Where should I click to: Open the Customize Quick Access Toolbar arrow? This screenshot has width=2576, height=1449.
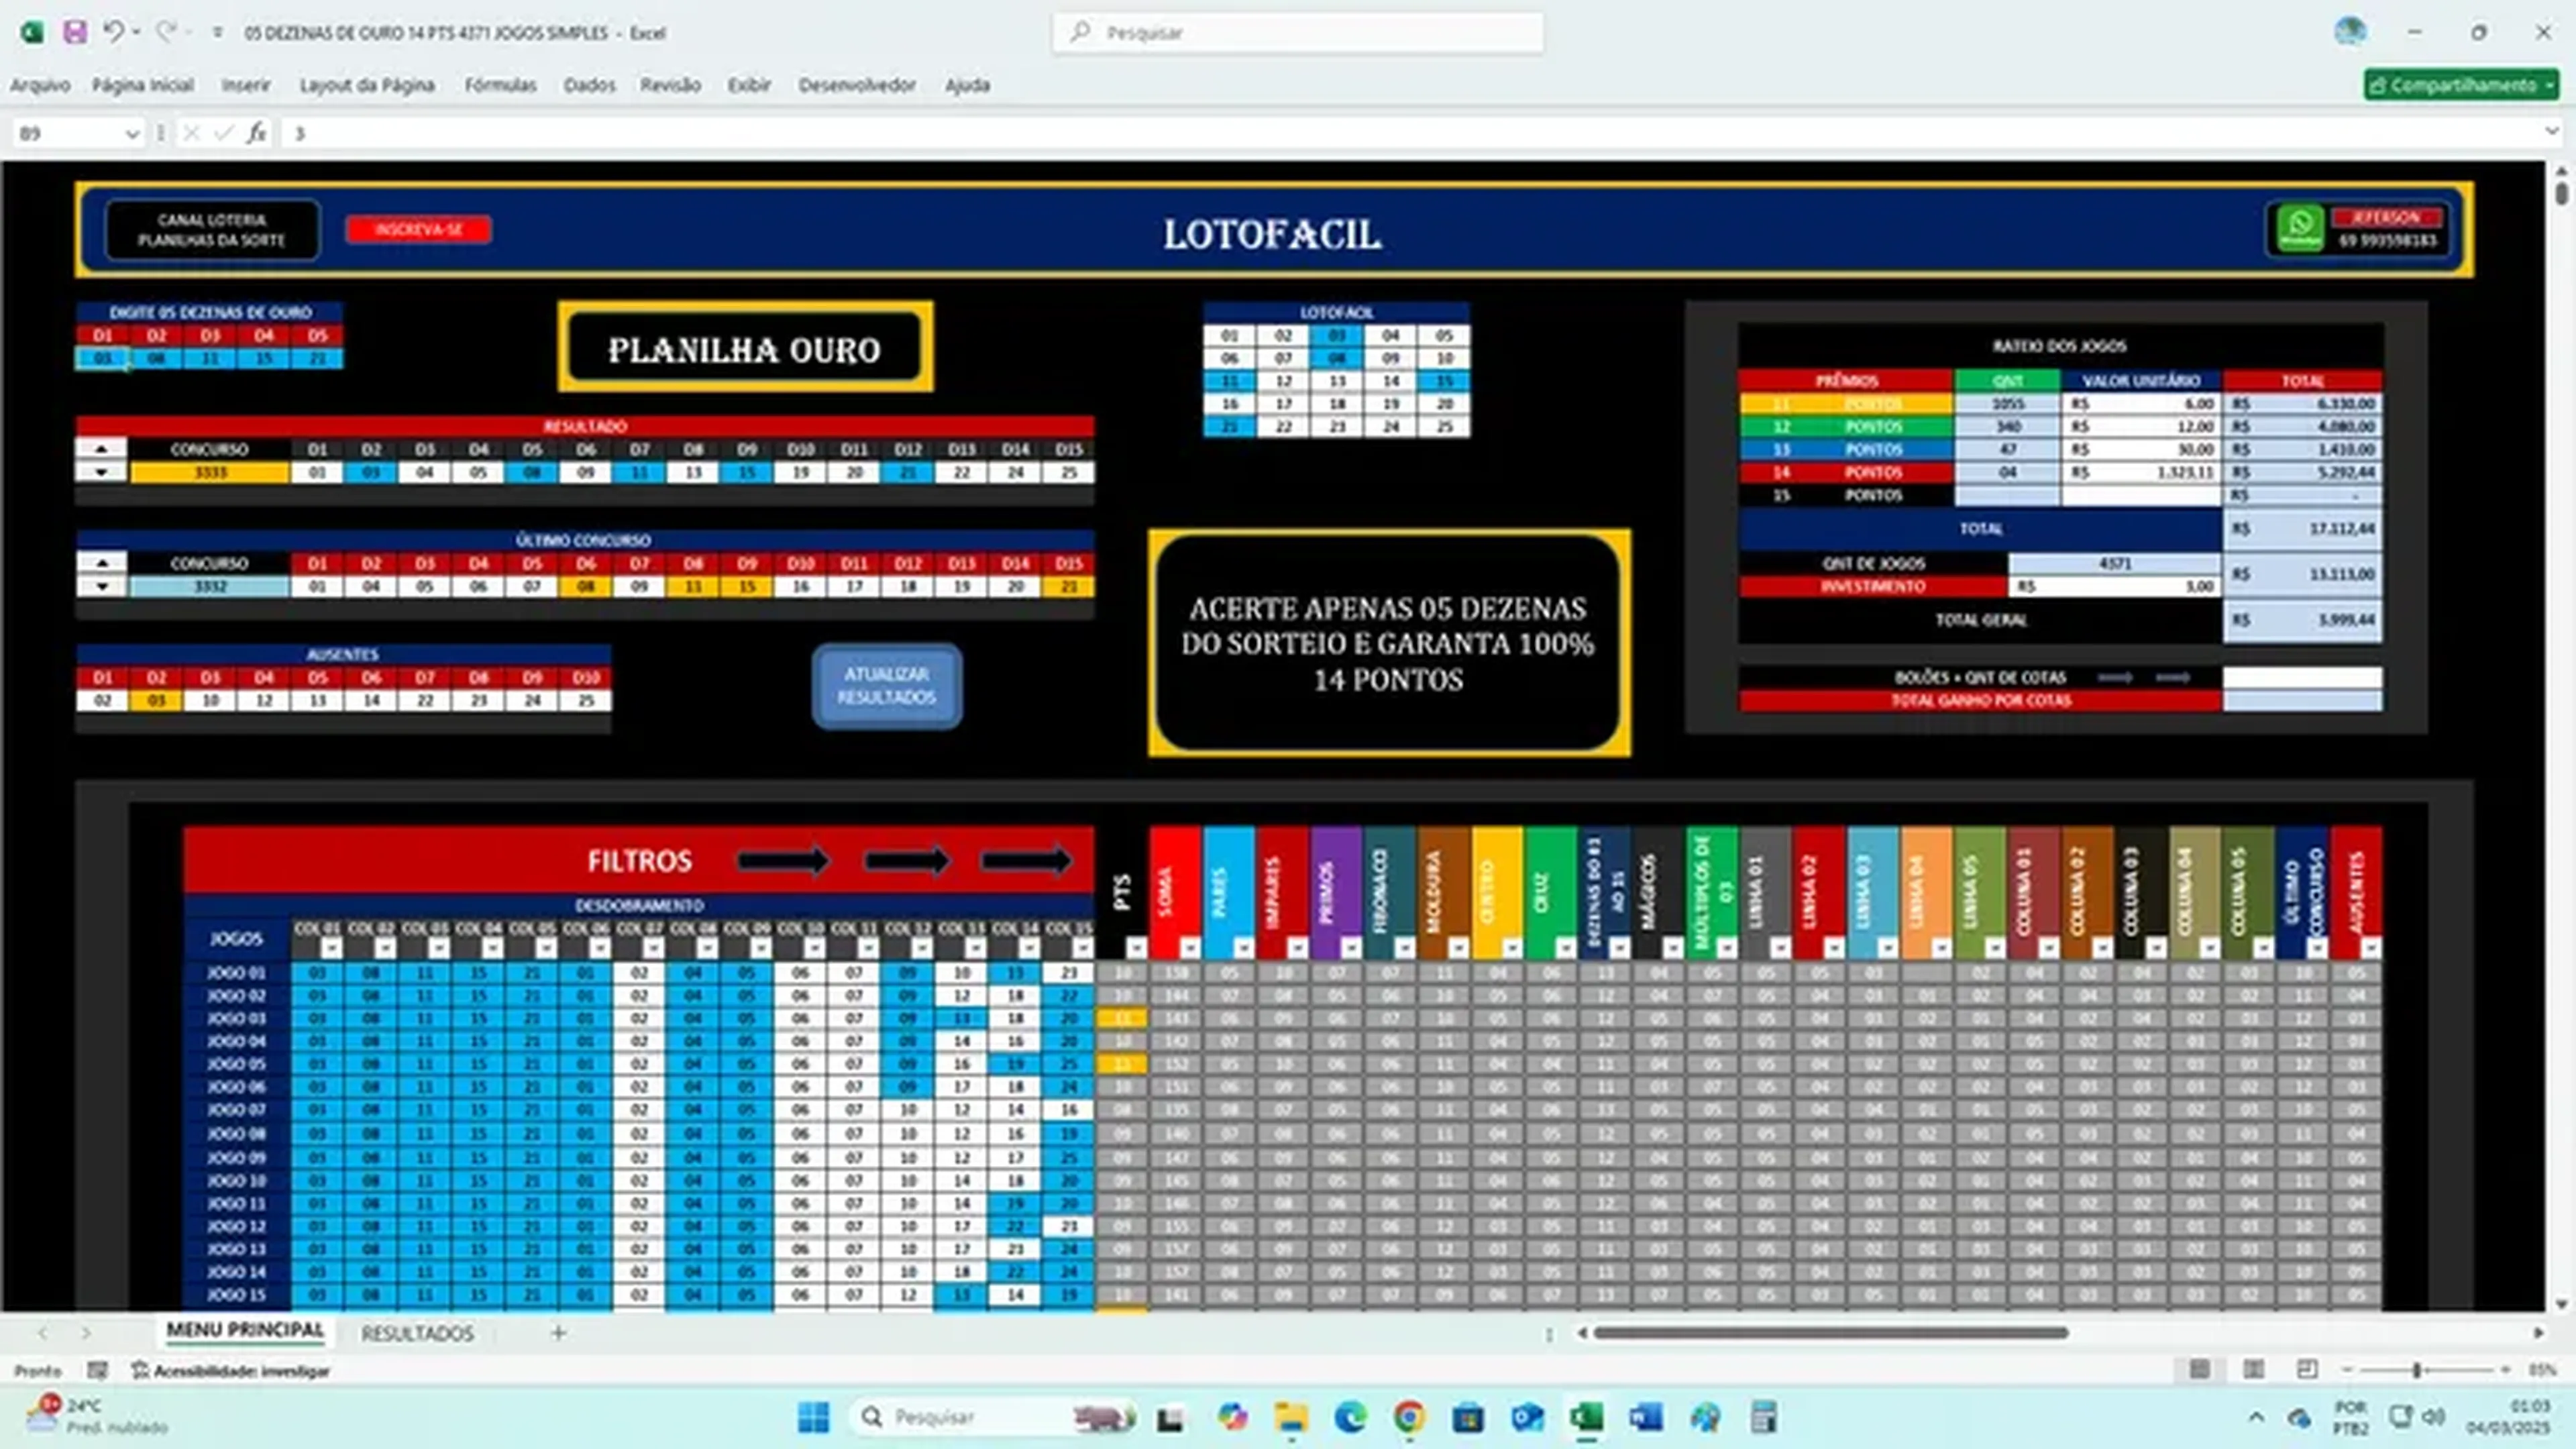[217, 33]
